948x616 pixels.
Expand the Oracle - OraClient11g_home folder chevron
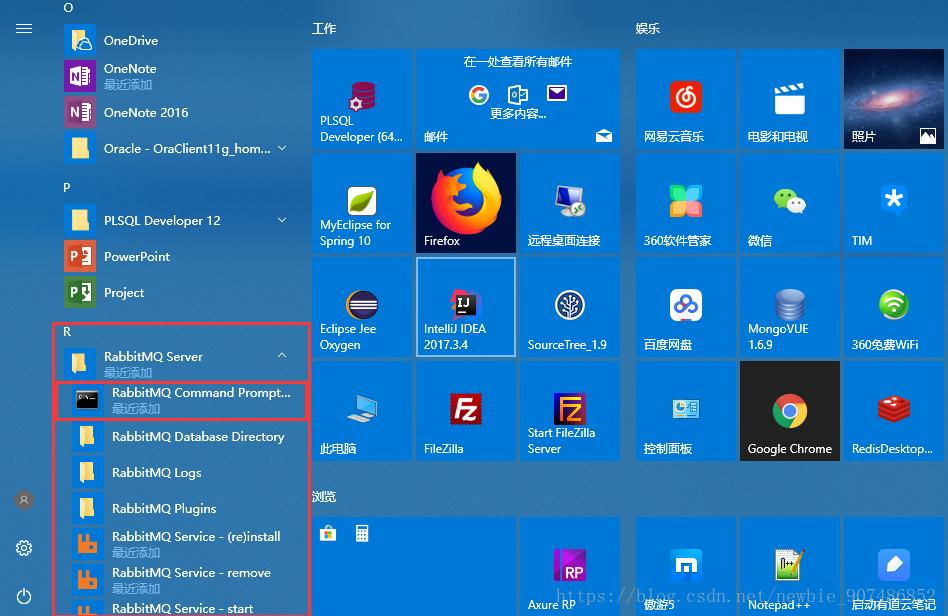click(282, 148)
